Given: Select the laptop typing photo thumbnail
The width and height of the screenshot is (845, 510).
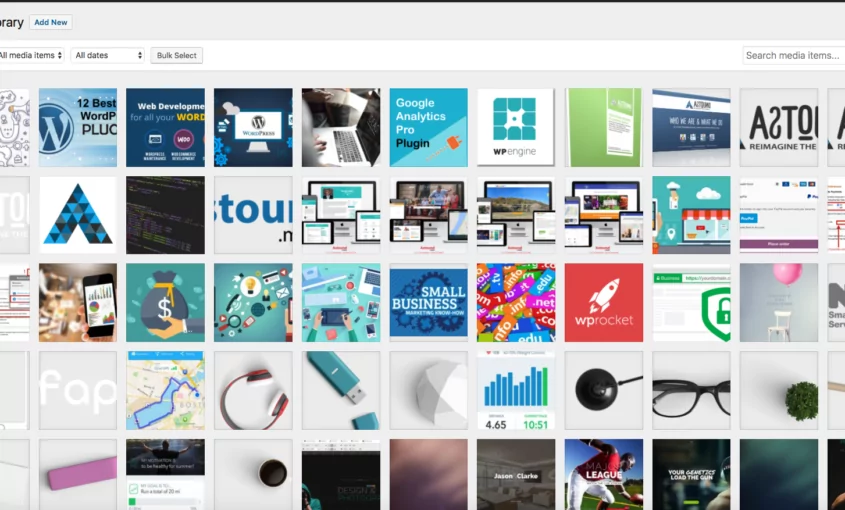Looking at the screenshot, I should pos(341,128).
